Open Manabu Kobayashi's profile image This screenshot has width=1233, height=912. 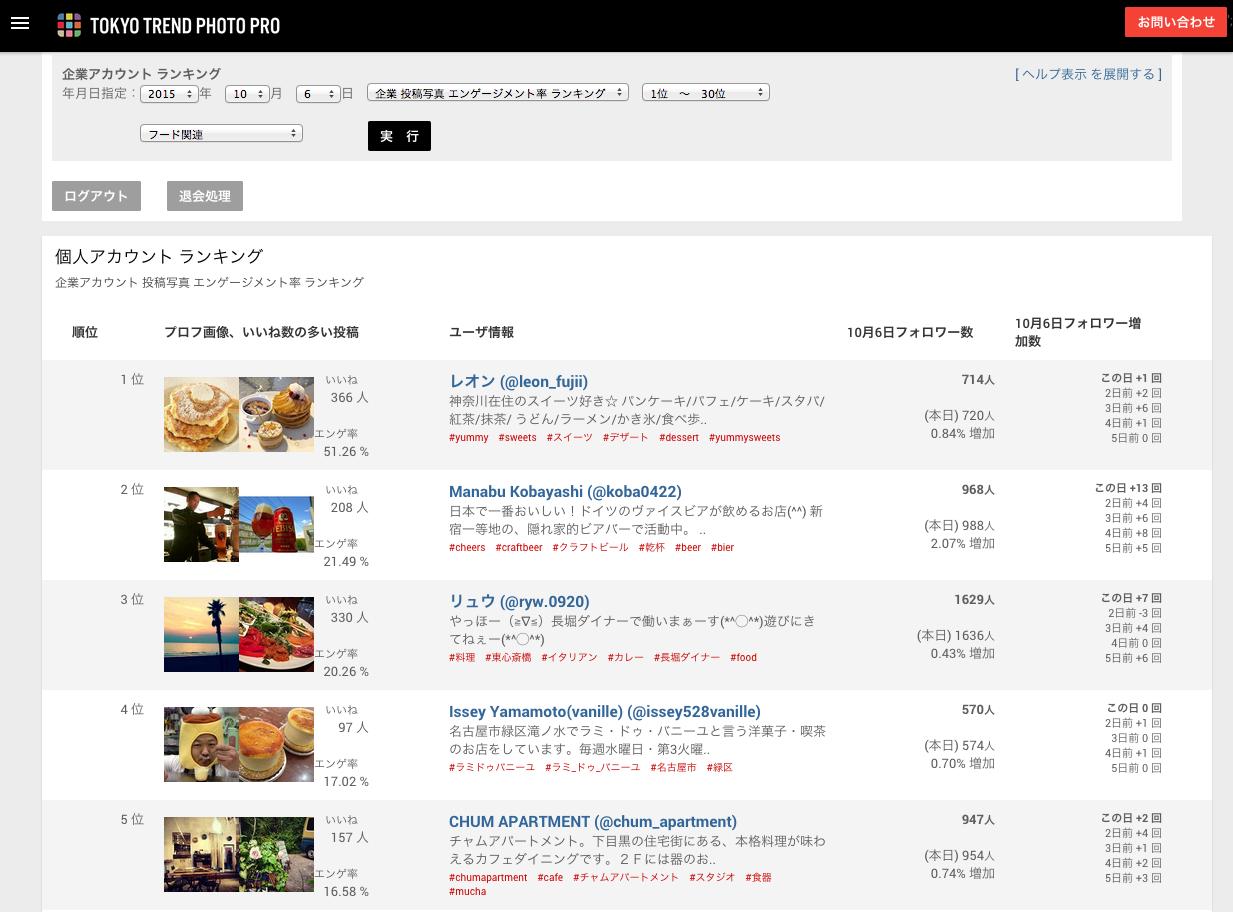[x=201, y=524]
